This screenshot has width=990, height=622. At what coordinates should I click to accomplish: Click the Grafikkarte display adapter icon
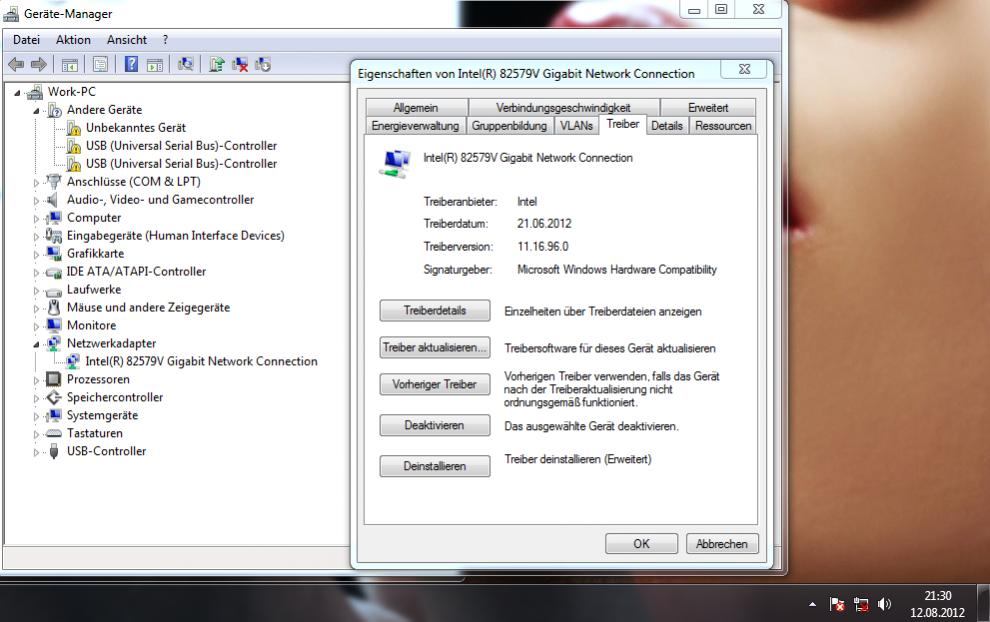tap(54, 254)
